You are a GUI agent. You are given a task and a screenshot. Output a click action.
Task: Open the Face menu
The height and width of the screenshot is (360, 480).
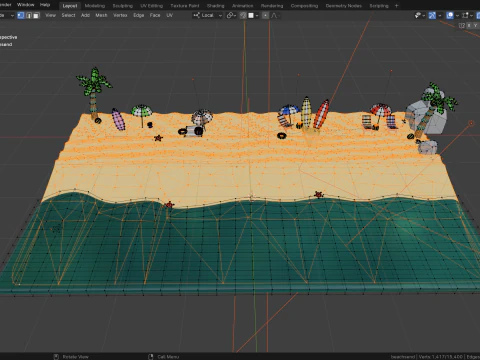[x=155, y=15]
